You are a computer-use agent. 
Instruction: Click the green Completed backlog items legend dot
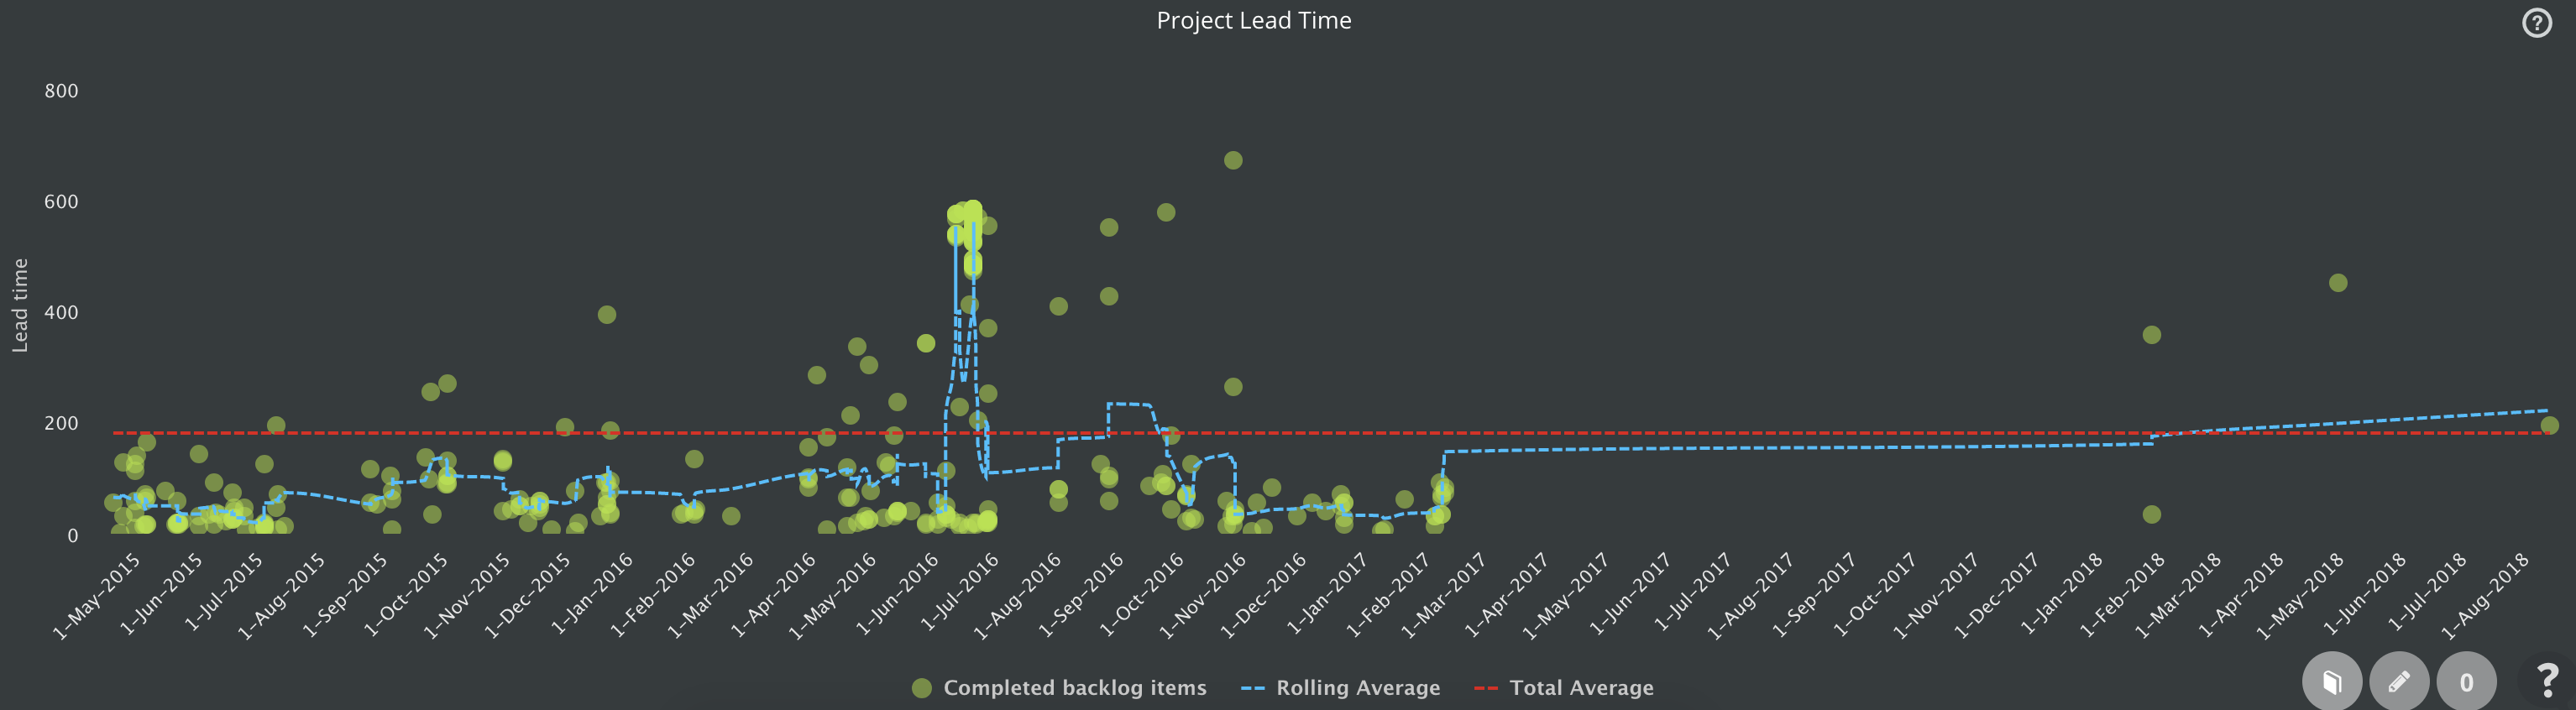pos(922,688)
